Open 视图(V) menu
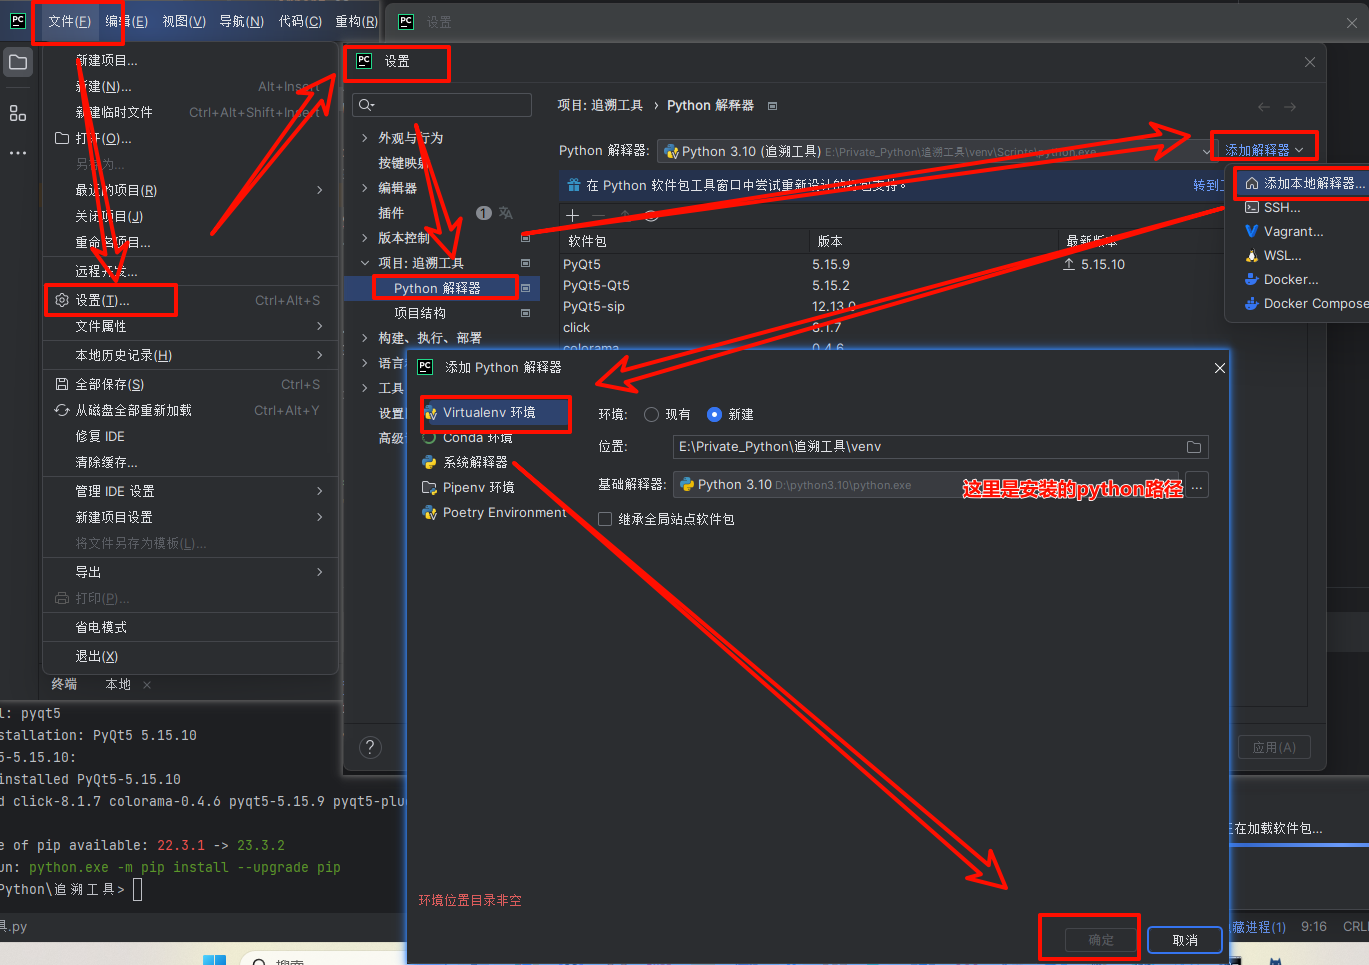This screenshot has height=965, width=1369. 184,21
